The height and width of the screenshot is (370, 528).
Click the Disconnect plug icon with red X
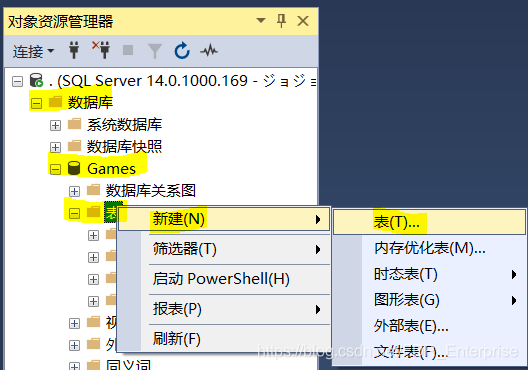tap(101, 50)
